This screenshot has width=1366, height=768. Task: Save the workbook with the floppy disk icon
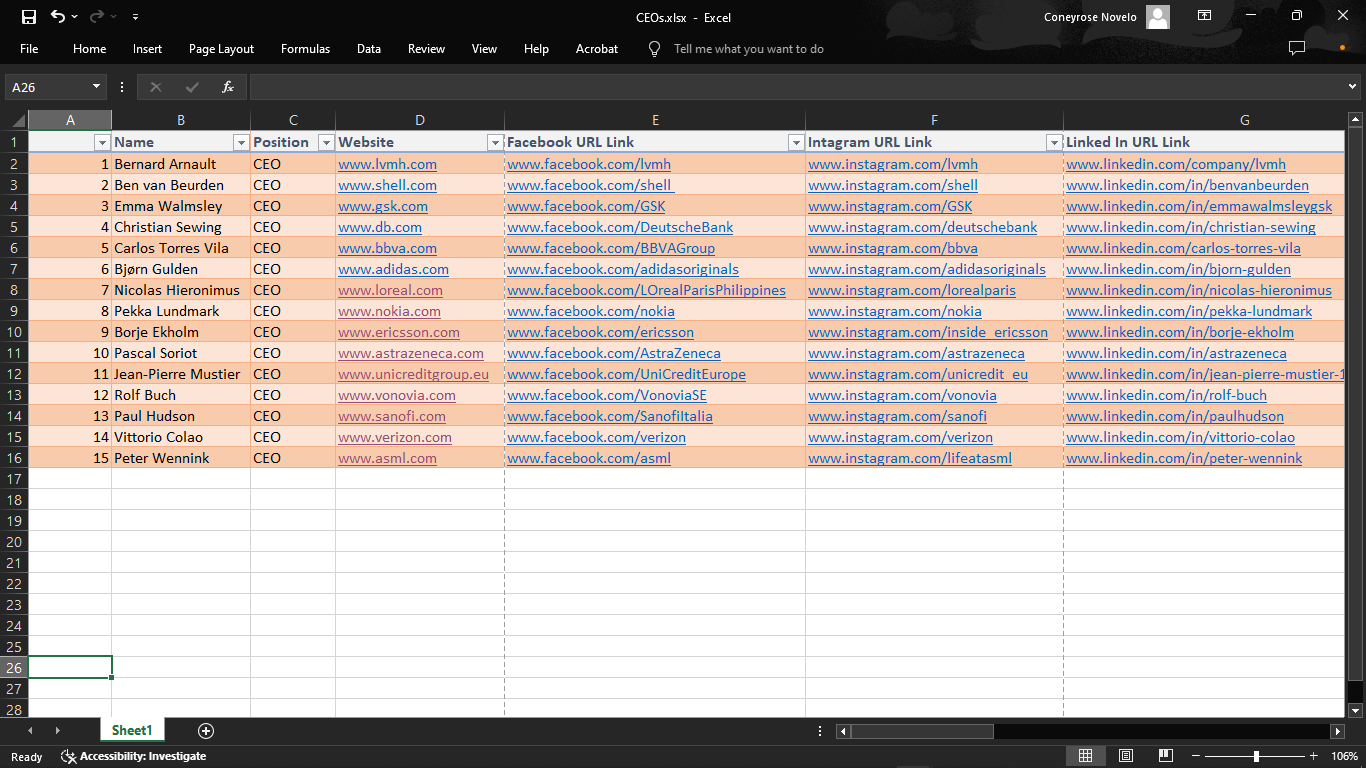pos(28,16)
